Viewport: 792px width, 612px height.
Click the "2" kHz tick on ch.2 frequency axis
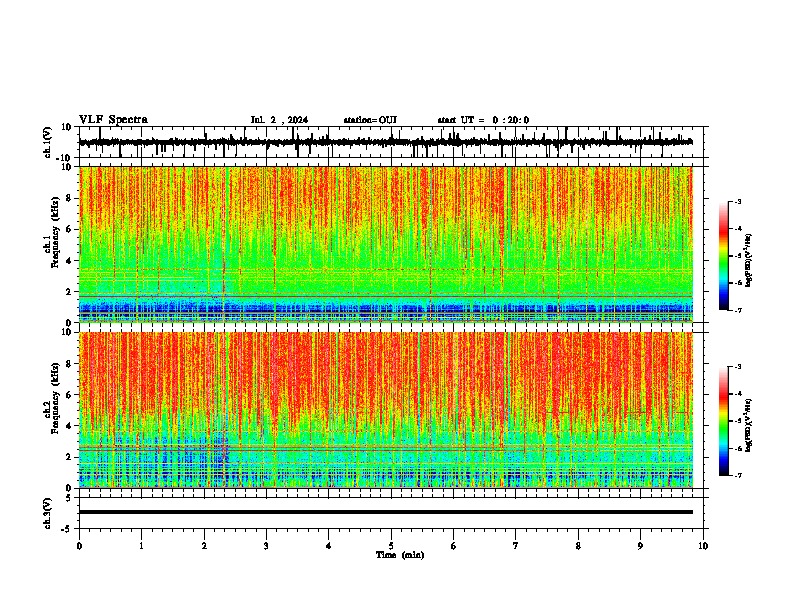(70, 457)
